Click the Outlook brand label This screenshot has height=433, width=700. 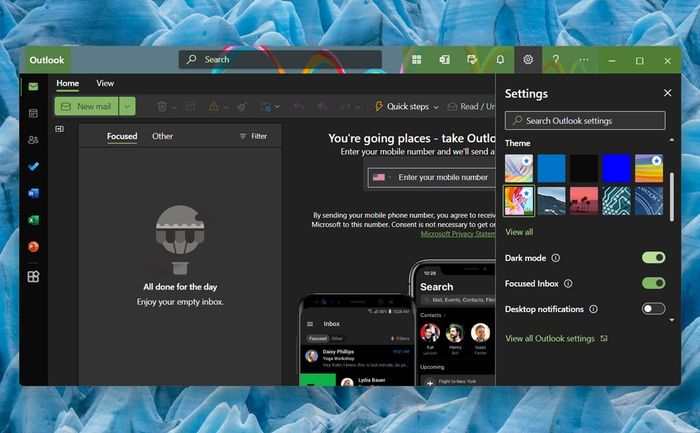[46, 60]
